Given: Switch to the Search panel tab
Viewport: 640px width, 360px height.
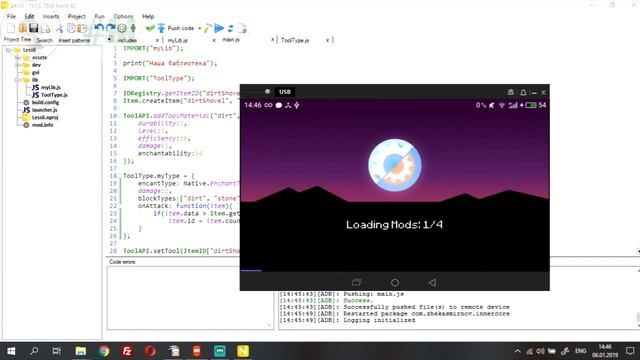Looking at the screenshot, I should (x=44, y=40).
